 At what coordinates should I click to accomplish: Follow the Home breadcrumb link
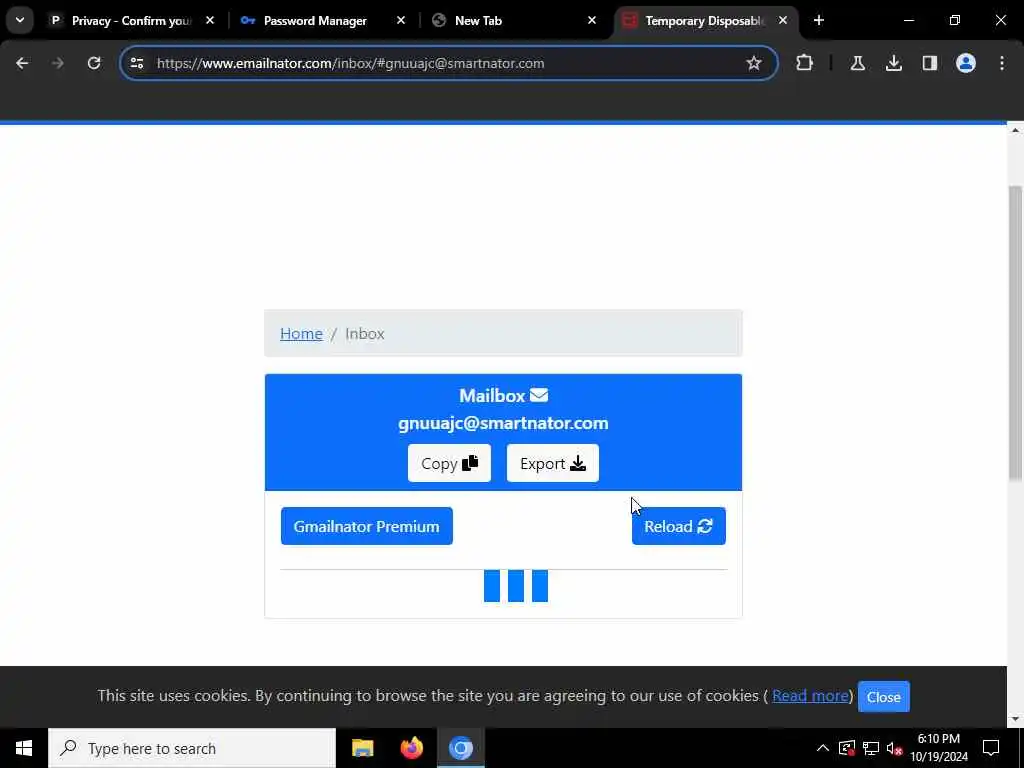coord(301,334)
